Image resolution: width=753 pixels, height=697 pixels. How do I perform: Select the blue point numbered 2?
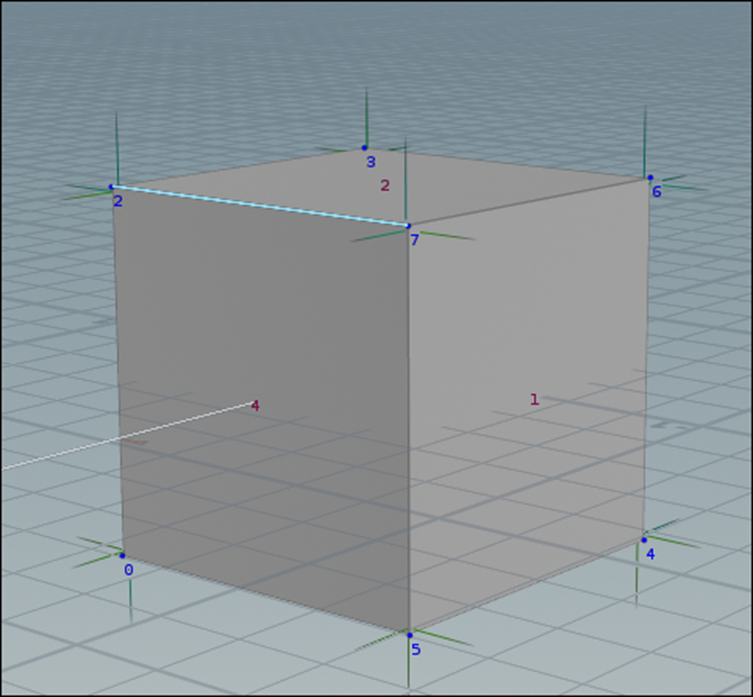(111, 187)
